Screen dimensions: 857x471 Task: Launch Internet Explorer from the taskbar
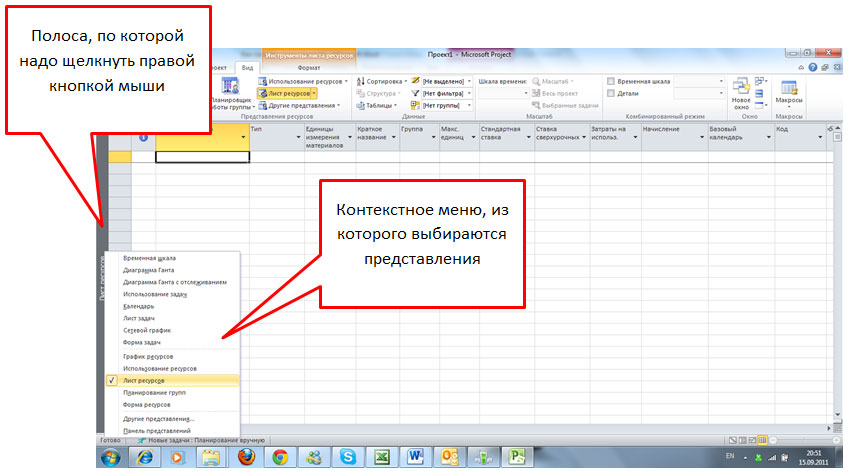[144, 457]
